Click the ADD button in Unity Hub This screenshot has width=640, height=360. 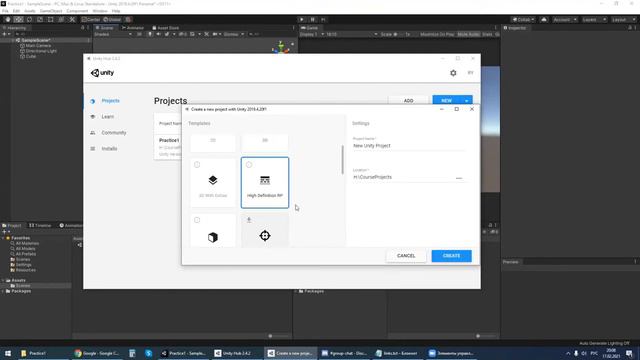pyautogui.click(x=409, y=100)
